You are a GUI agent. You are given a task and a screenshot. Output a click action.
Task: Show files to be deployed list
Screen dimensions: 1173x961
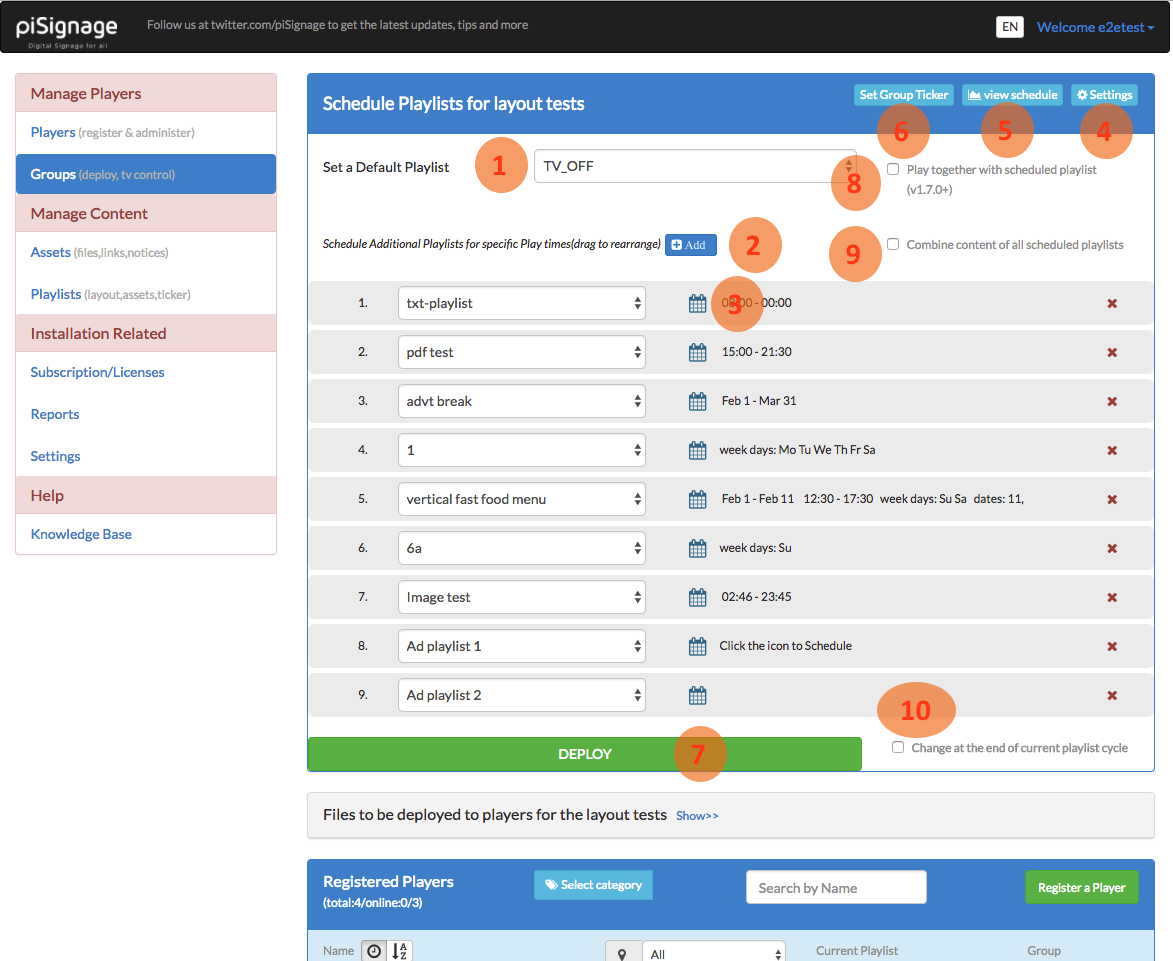coord(697,815)
